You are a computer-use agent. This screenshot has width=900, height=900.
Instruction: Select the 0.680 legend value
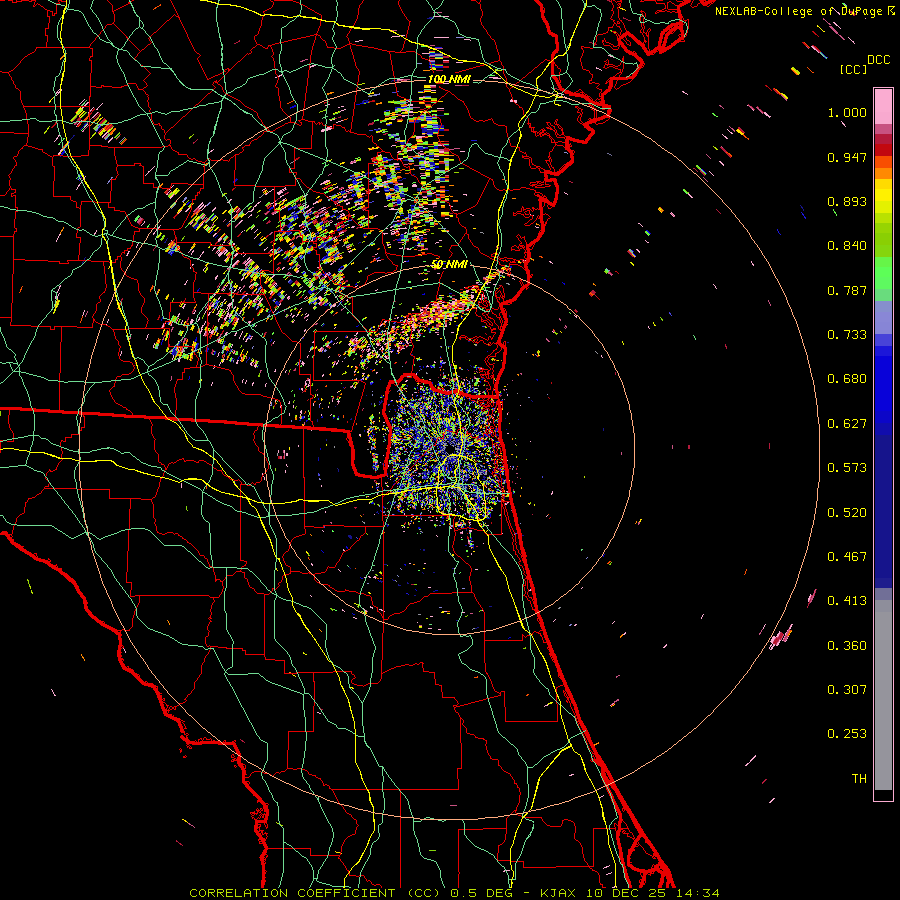847,379
